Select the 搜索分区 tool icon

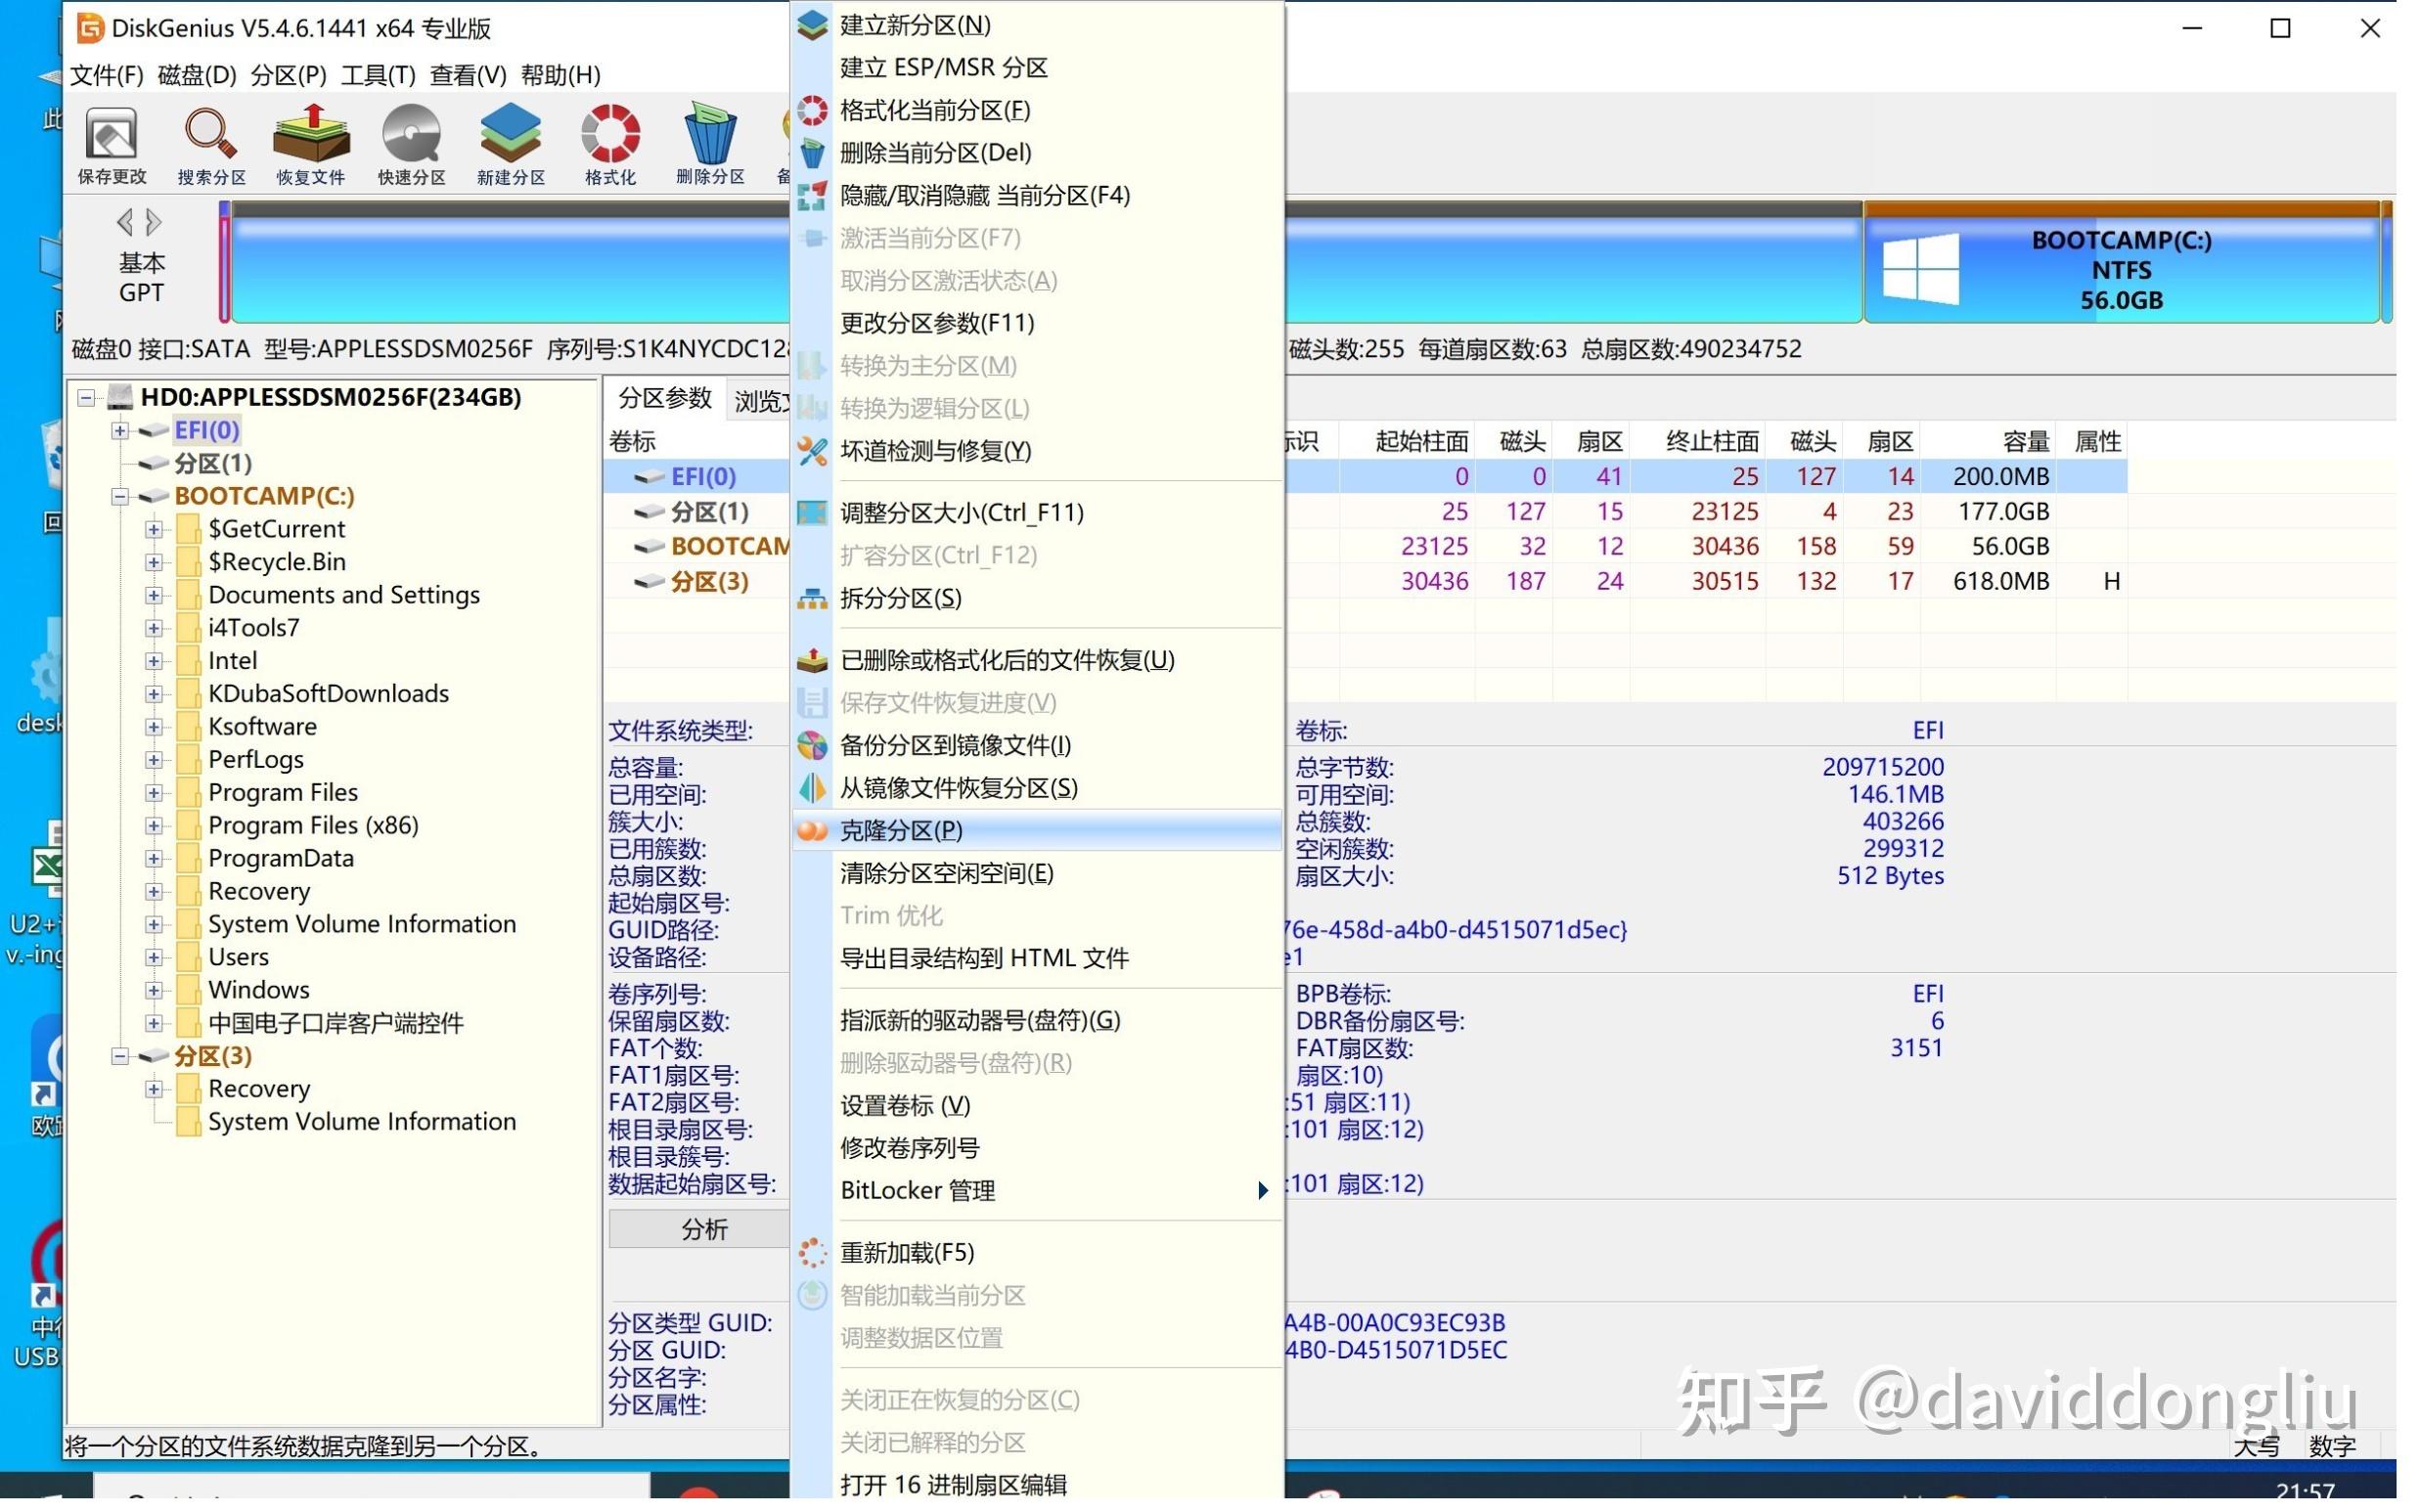(x=210, y=143)
